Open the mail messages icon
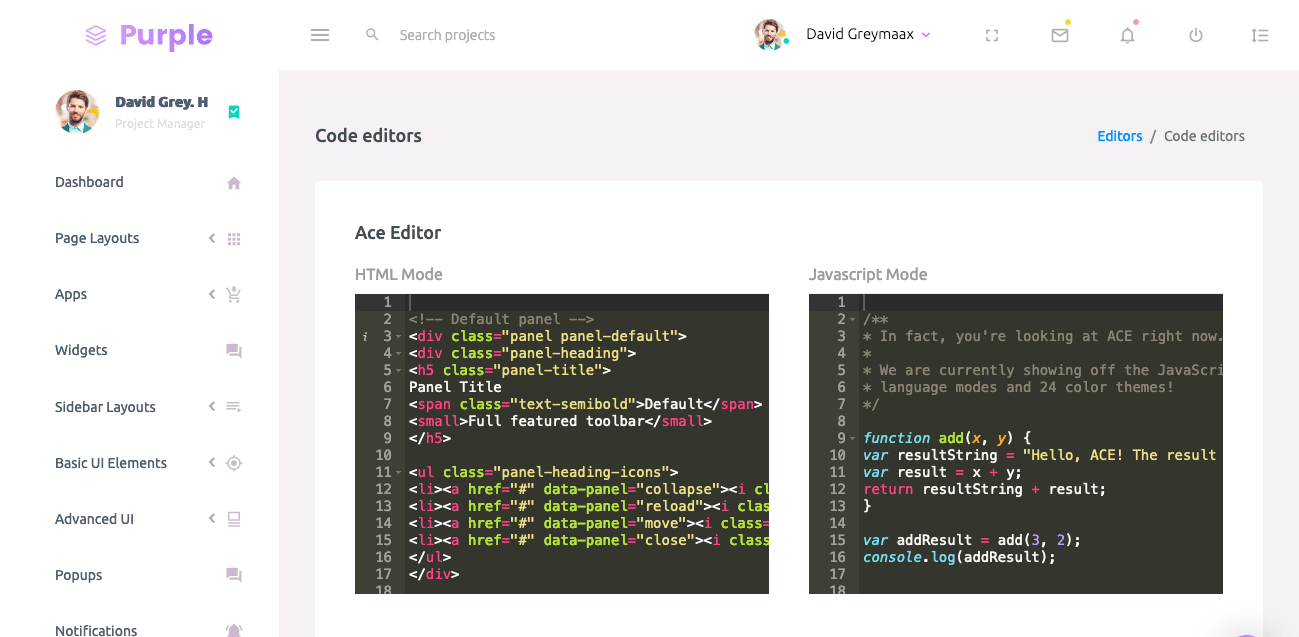 (x=1060, y=35)
